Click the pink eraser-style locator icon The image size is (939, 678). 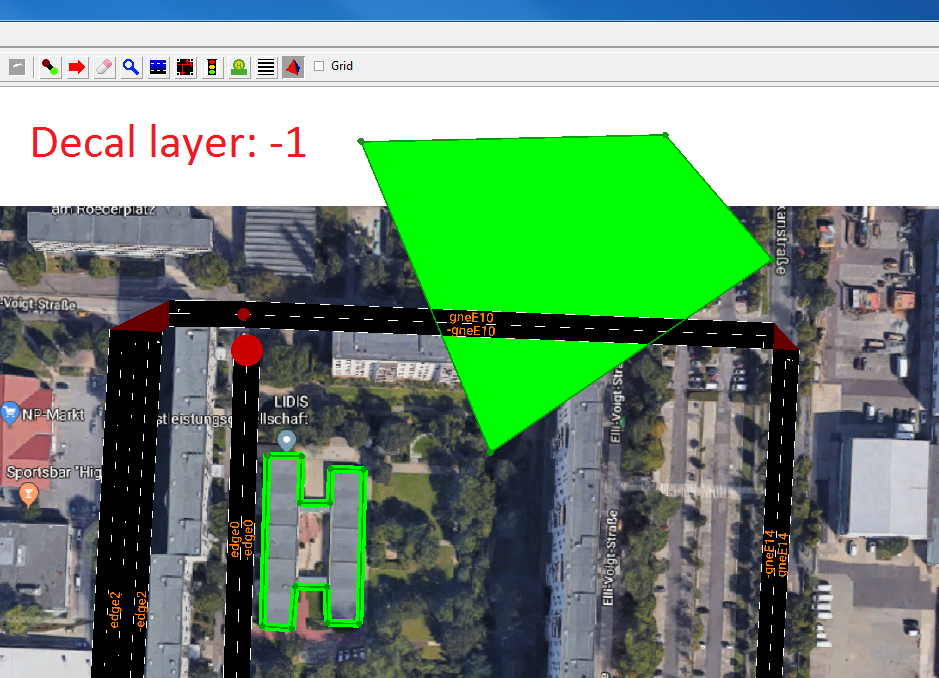point(103,67)
